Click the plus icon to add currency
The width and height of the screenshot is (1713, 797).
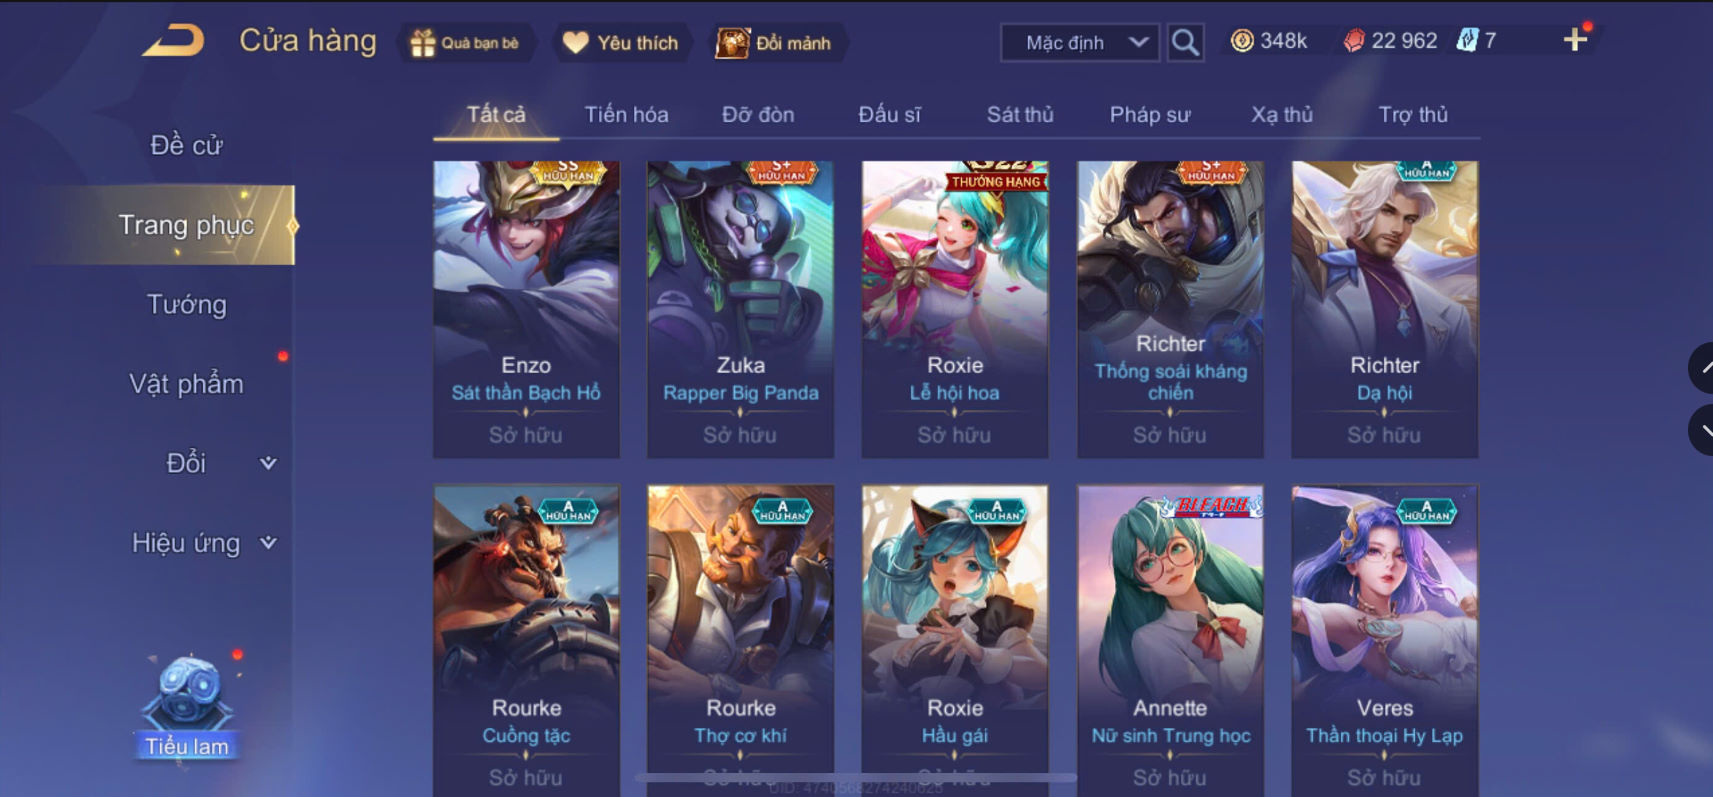click(1575, 40)
